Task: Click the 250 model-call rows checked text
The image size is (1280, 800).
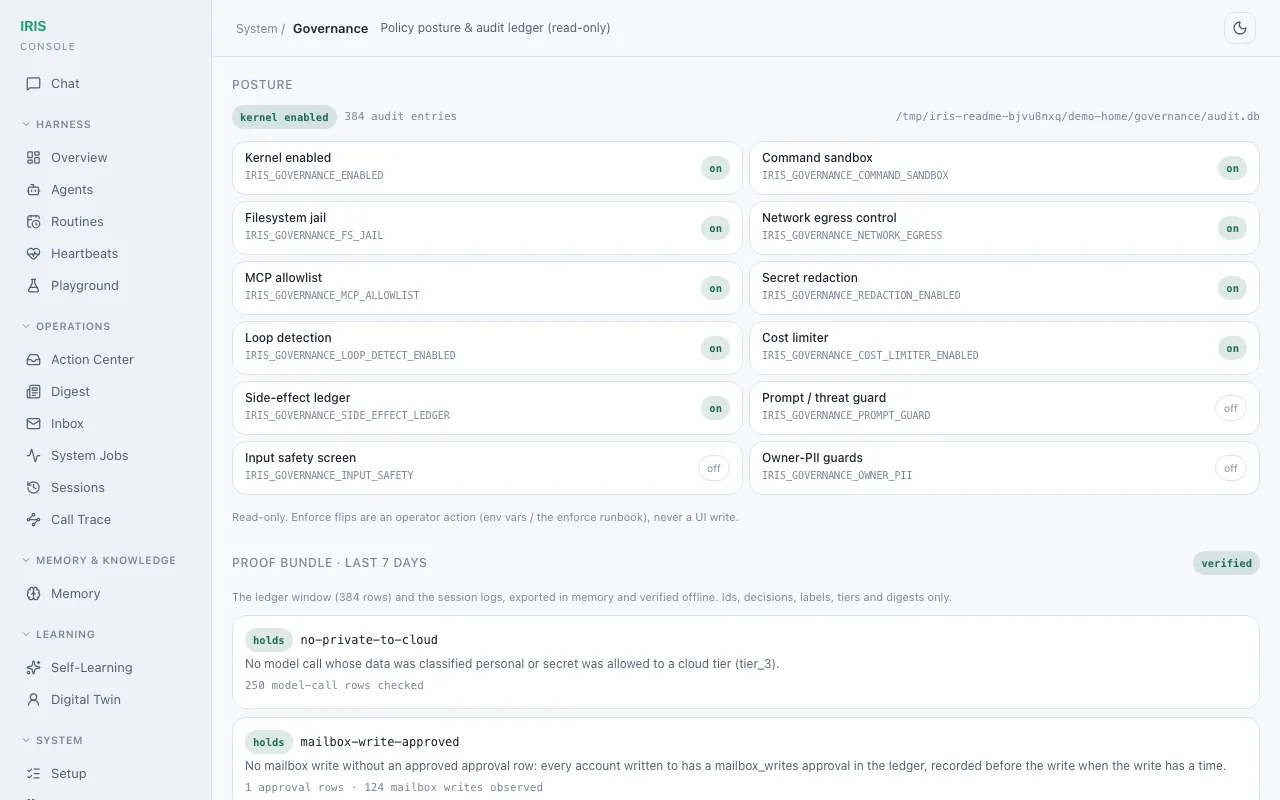Action: pyautogui.click(x=334, y=686)
